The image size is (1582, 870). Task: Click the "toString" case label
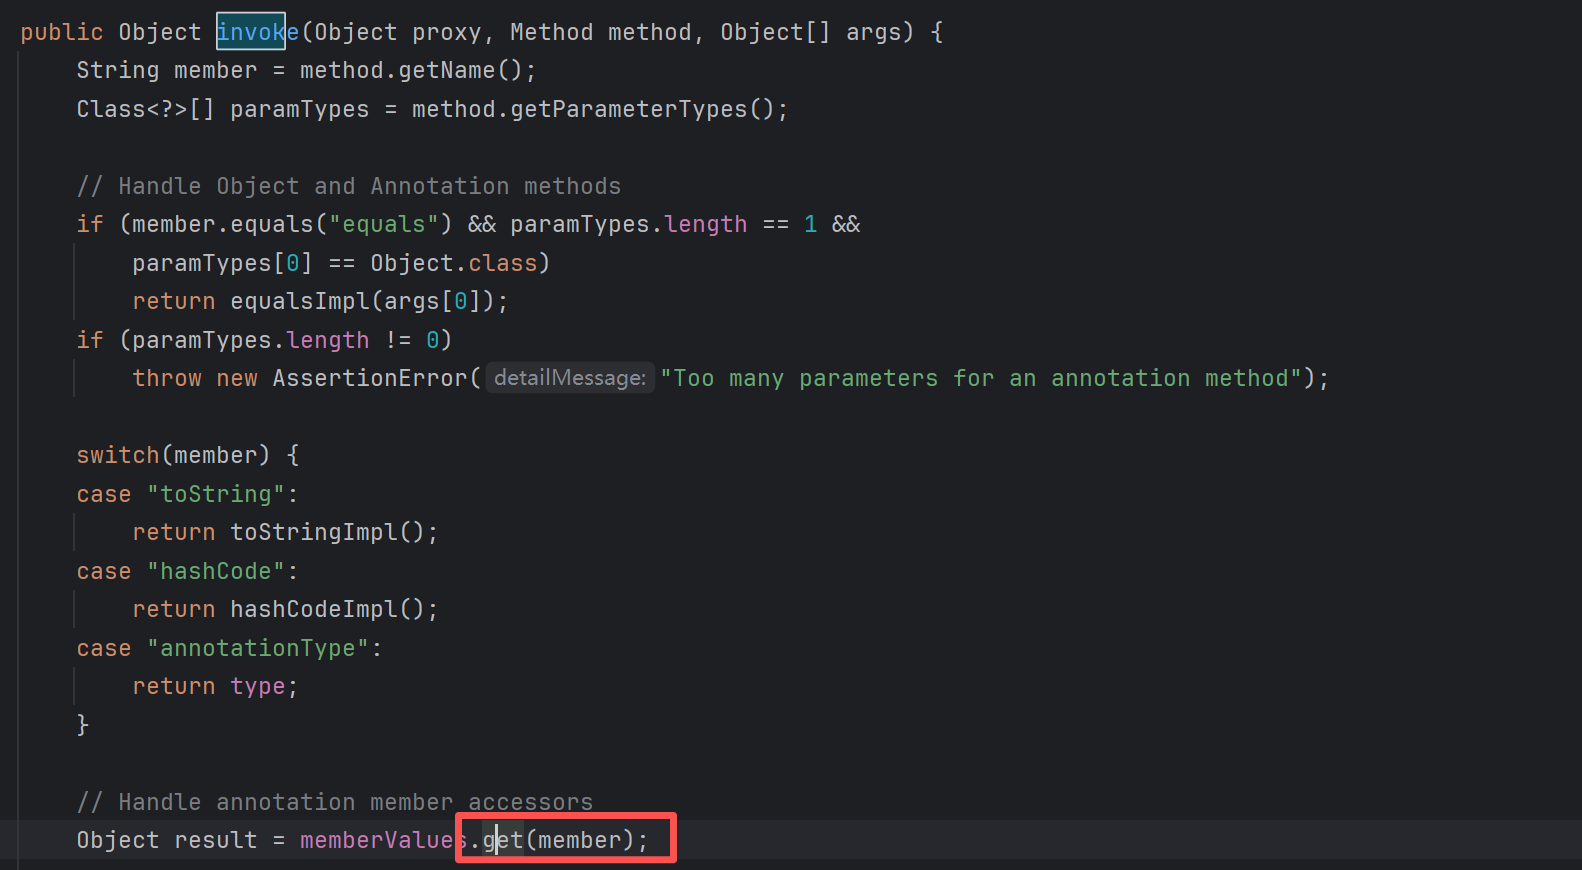[x=216, y=494]
